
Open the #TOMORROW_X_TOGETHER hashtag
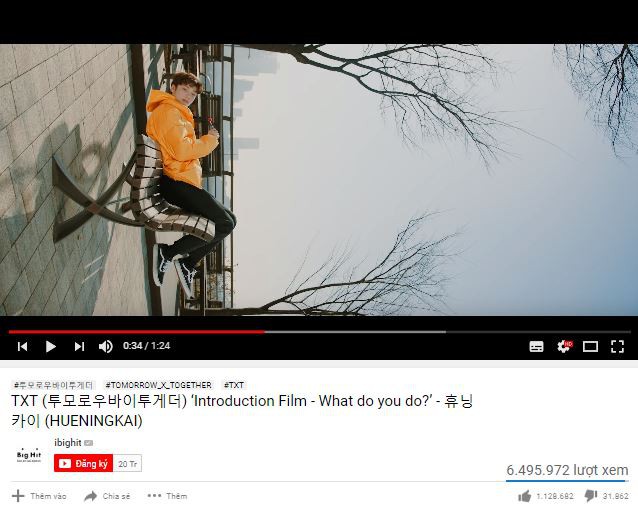pos(158,385)
